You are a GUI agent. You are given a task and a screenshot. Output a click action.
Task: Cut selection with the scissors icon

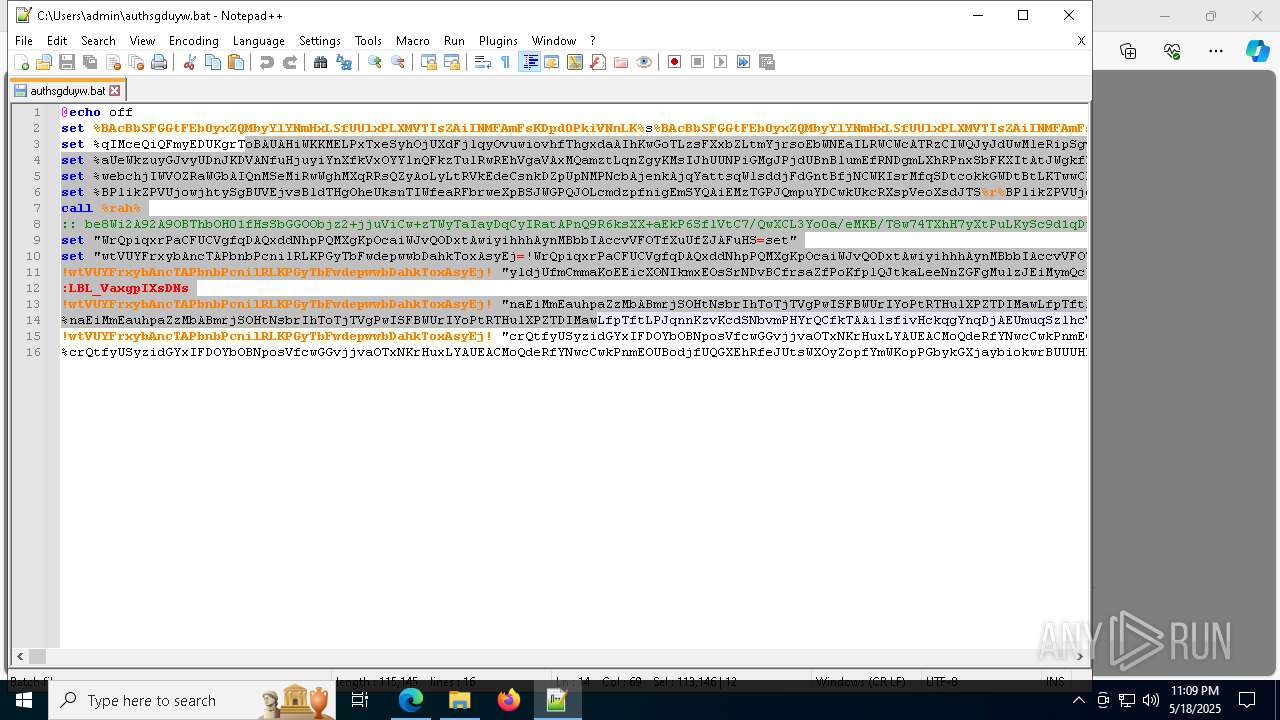(x=189, y=62)
